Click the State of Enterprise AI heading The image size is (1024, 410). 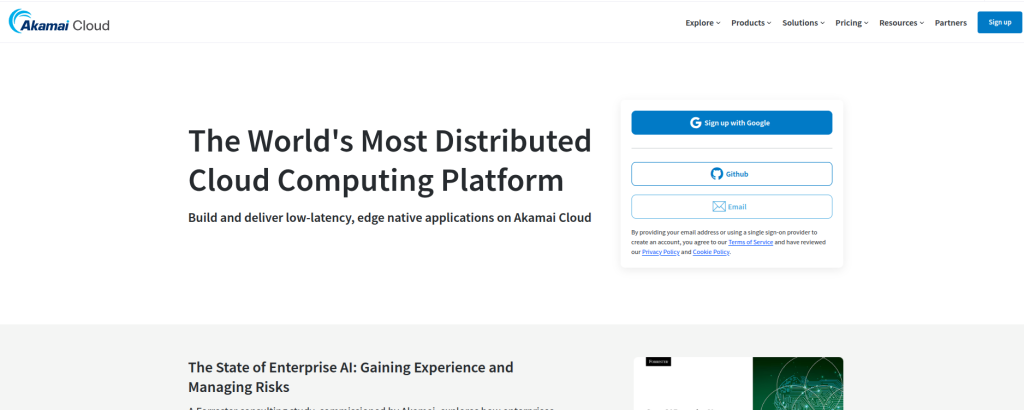tap(351, 377)
